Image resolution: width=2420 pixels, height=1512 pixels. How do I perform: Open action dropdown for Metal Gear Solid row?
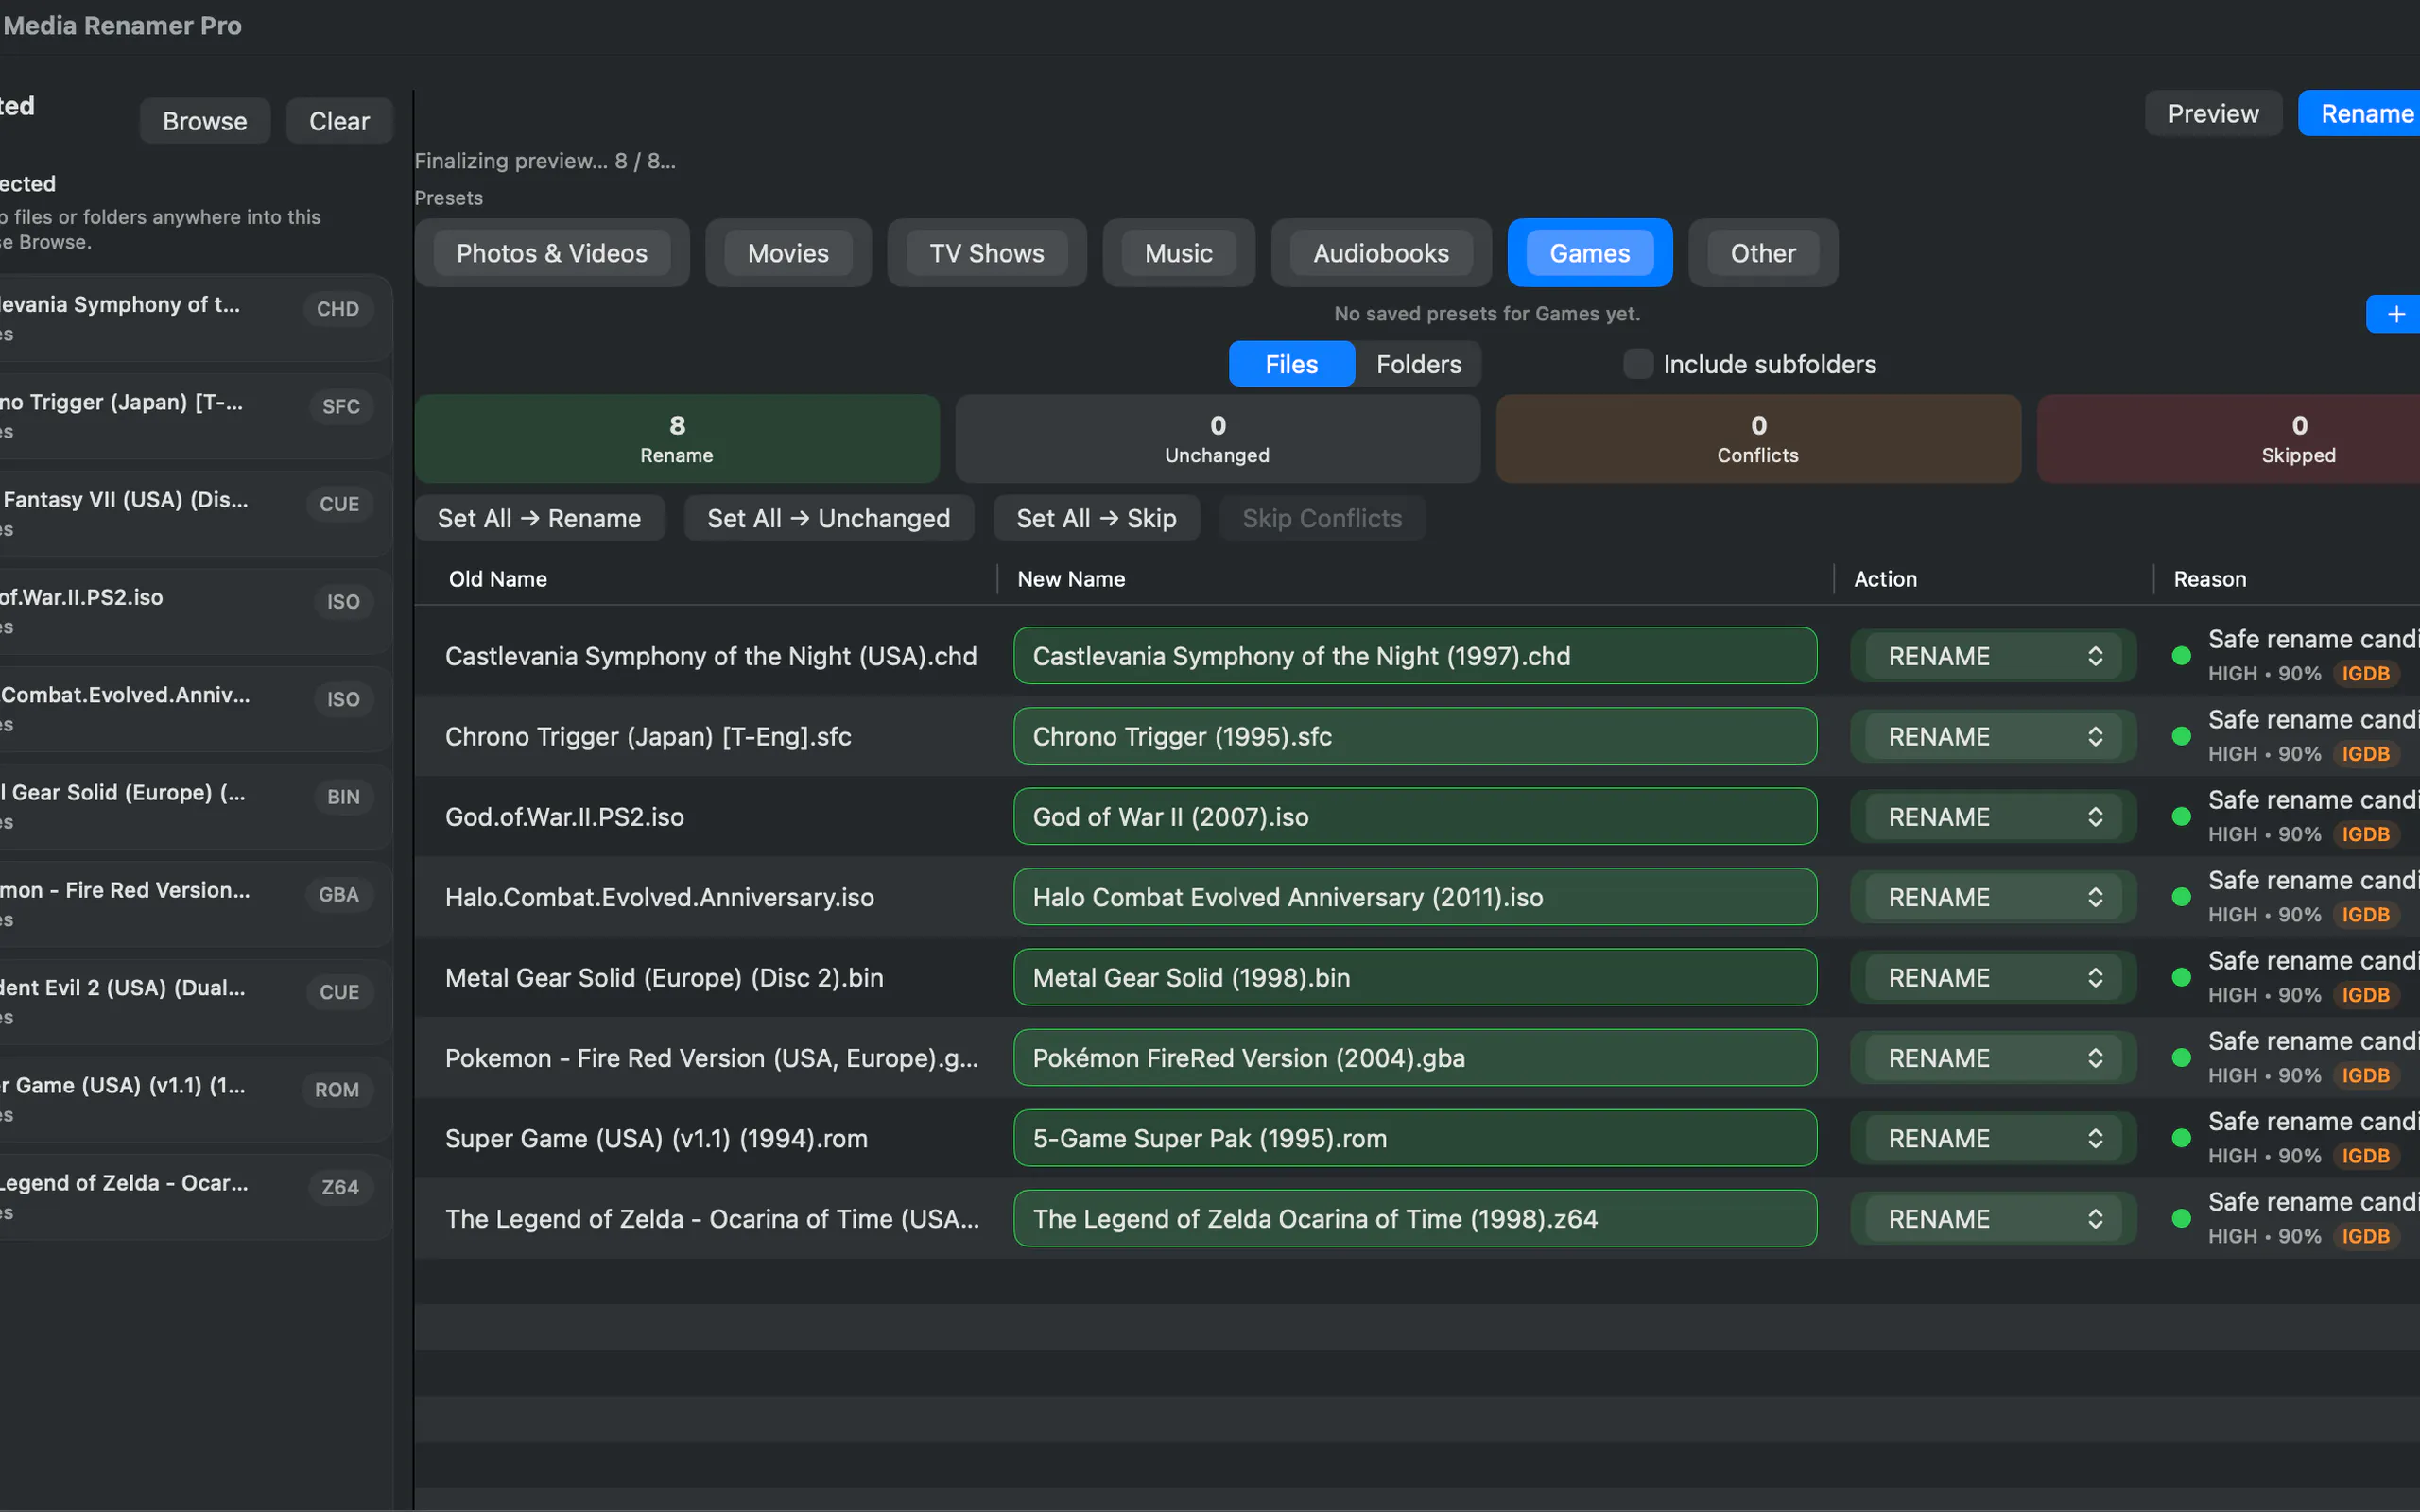coord(1992,978)
